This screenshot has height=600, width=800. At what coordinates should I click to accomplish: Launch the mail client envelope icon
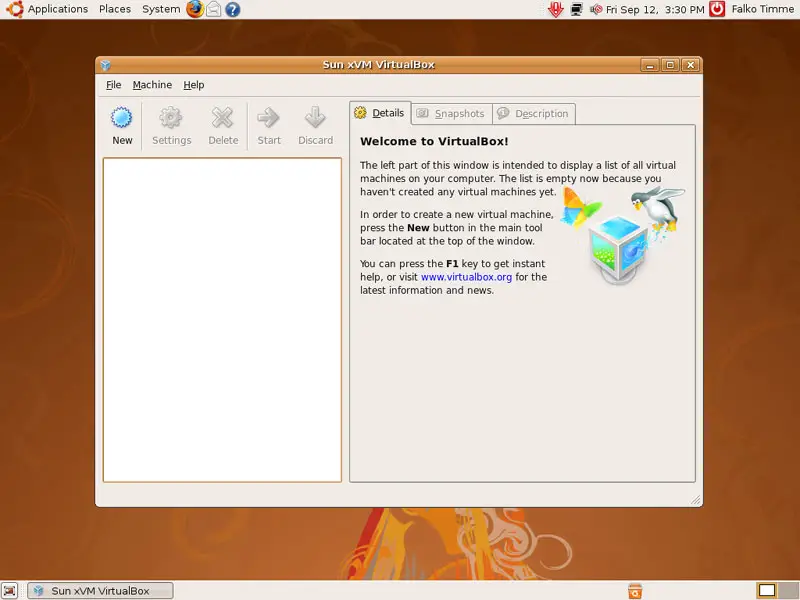click(214, 9)
